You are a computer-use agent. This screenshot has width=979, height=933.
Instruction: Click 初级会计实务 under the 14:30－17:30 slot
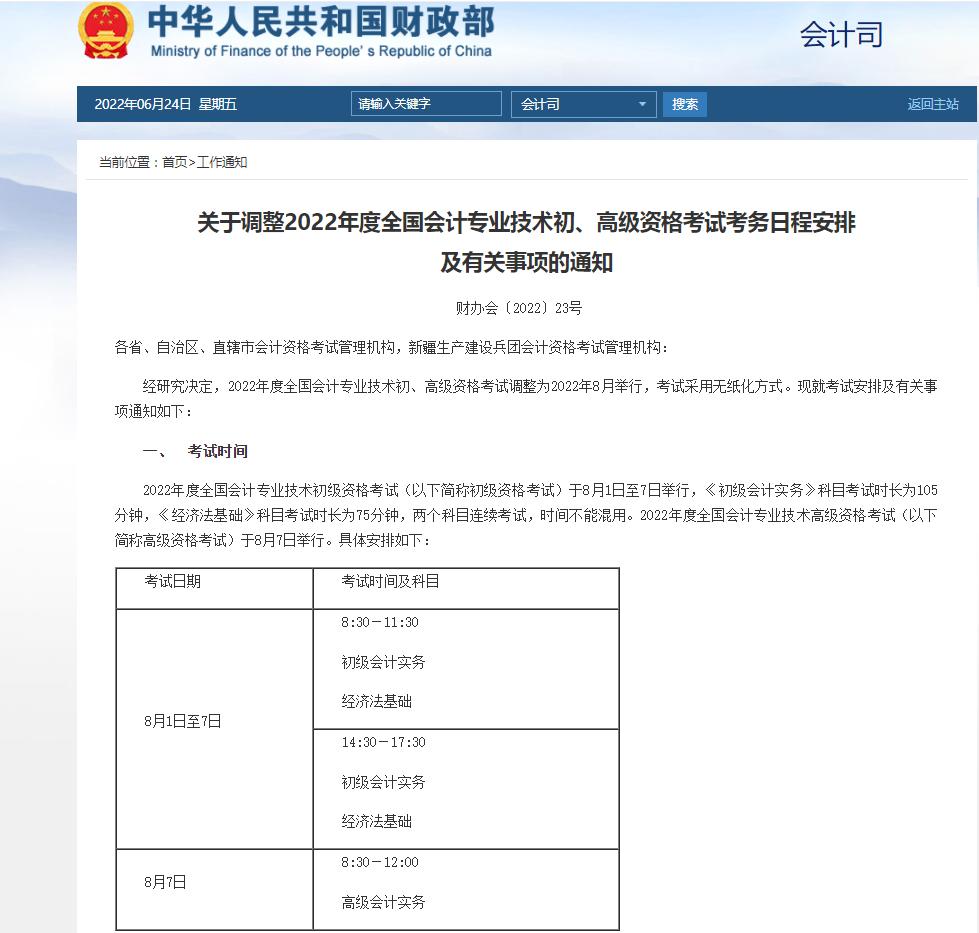383,782
